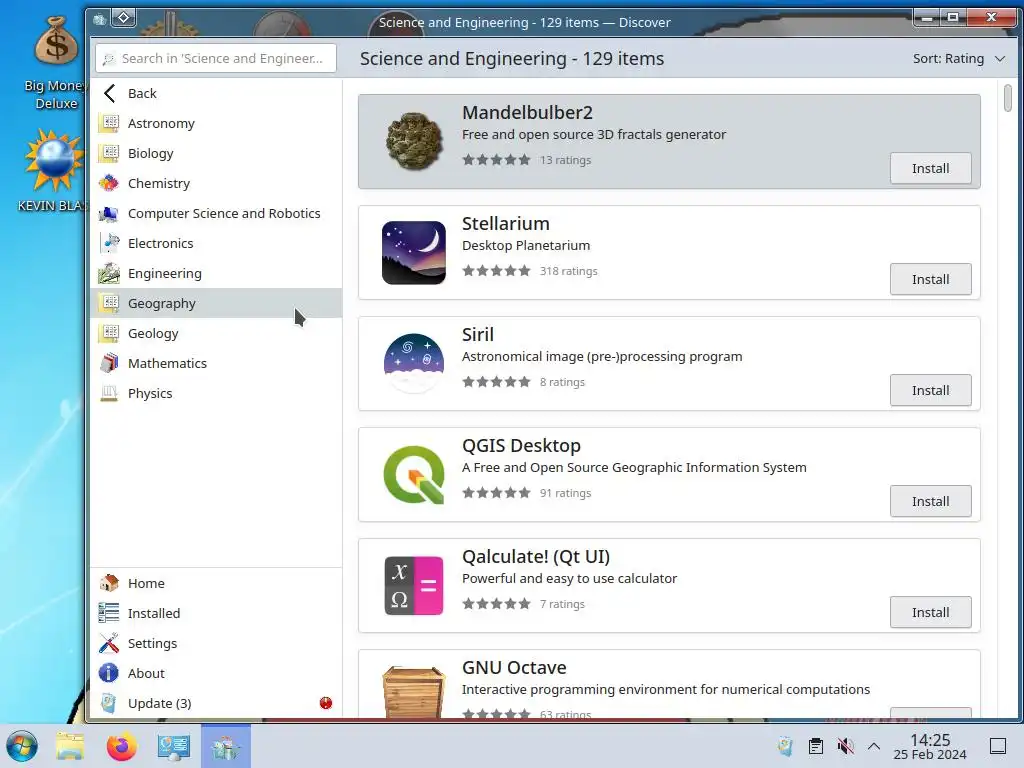Click the Electronics category icon
Viewport: 1024px width, 768px height.
click(109, 244)
